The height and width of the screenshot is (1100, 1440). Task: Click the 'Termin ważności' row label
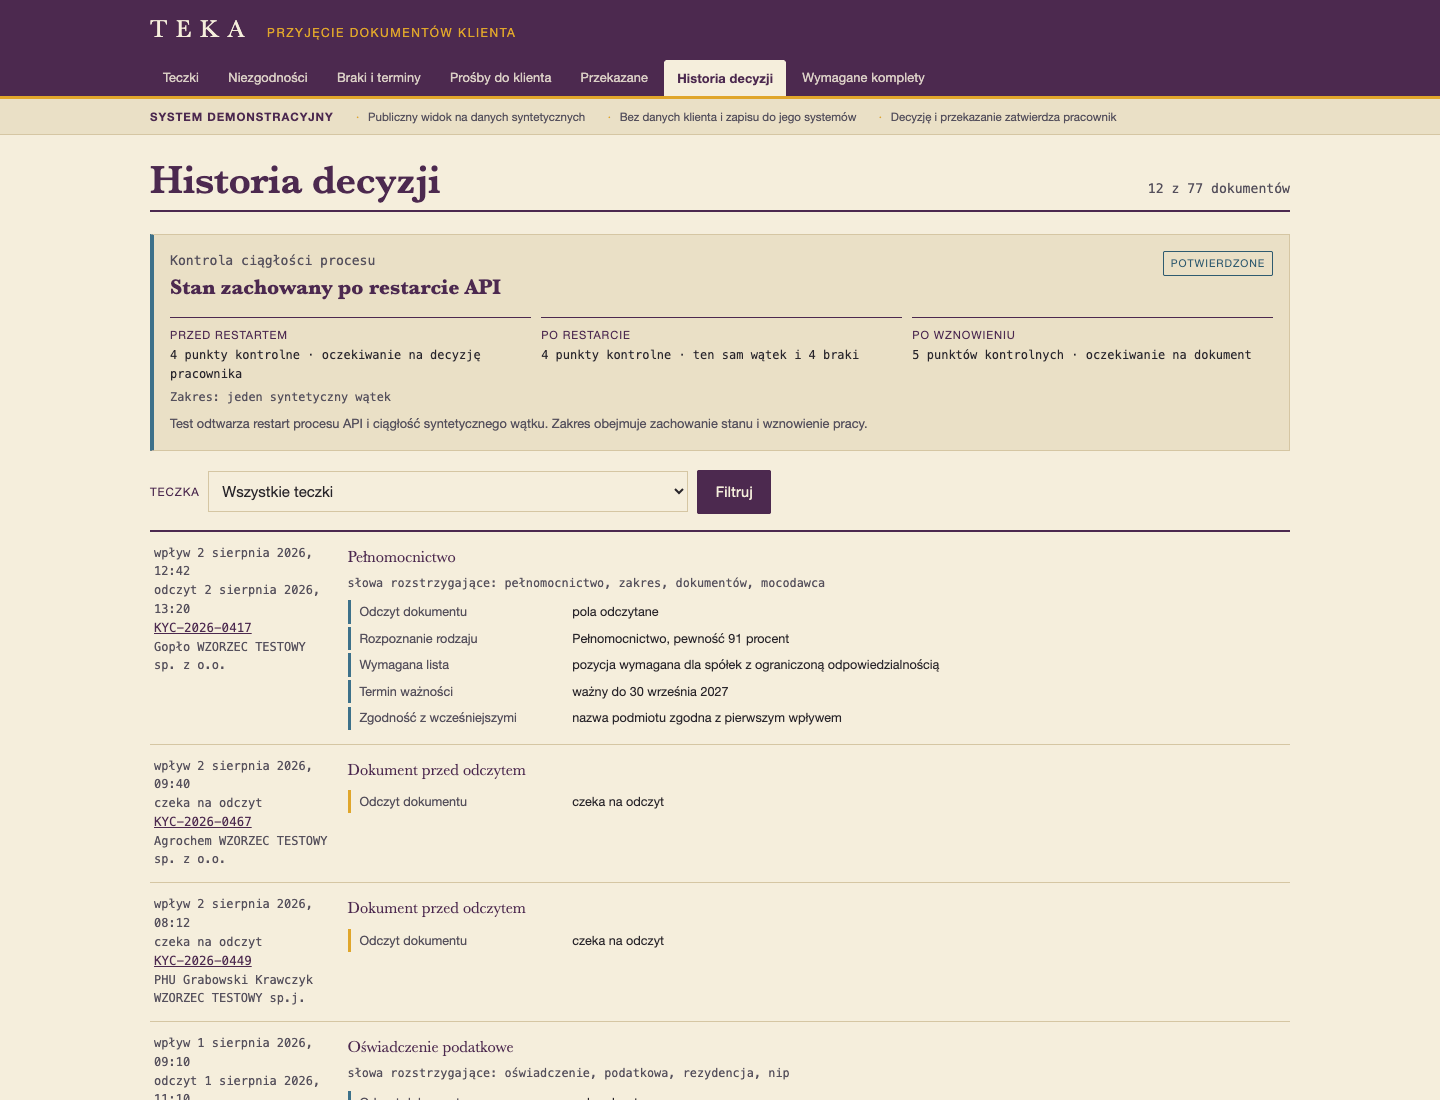click(406, 692)
